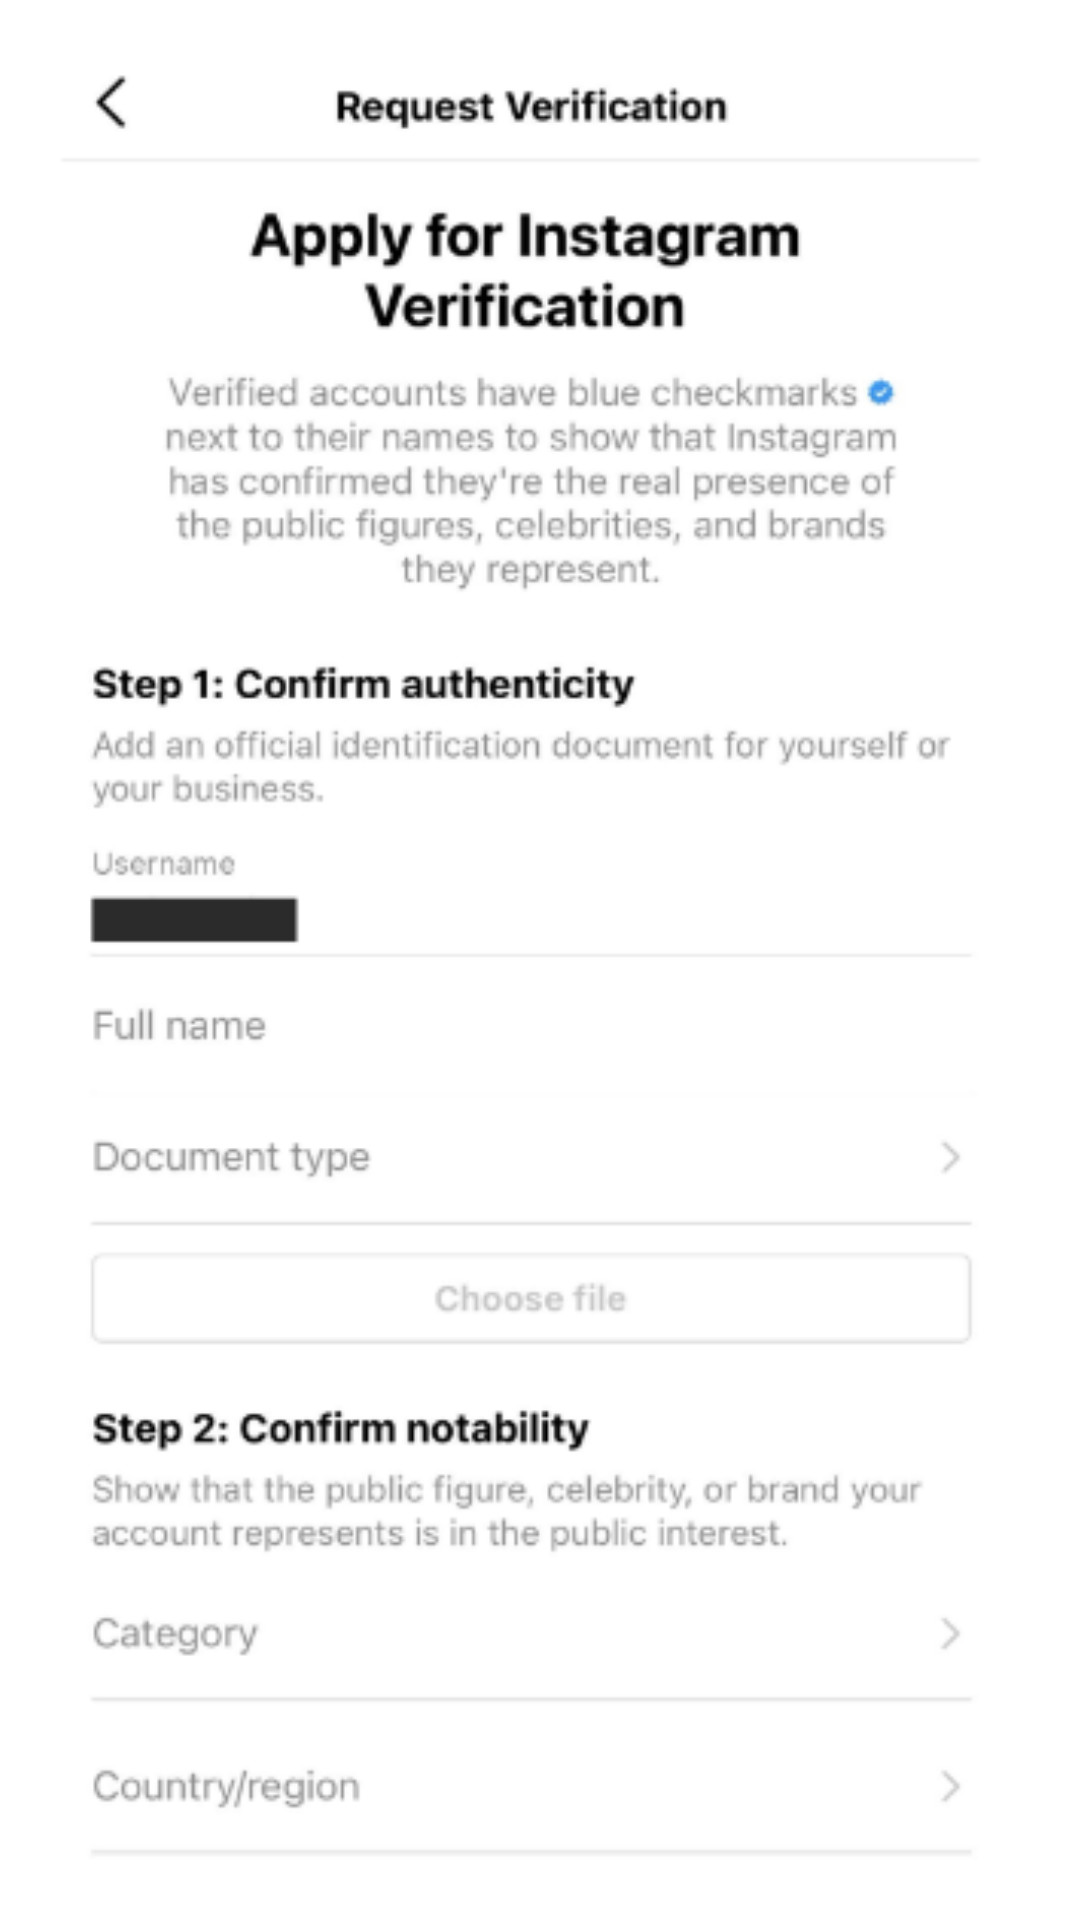Click the Choose file button
The image size is (1080, 1920).
tap(531, 1298)
